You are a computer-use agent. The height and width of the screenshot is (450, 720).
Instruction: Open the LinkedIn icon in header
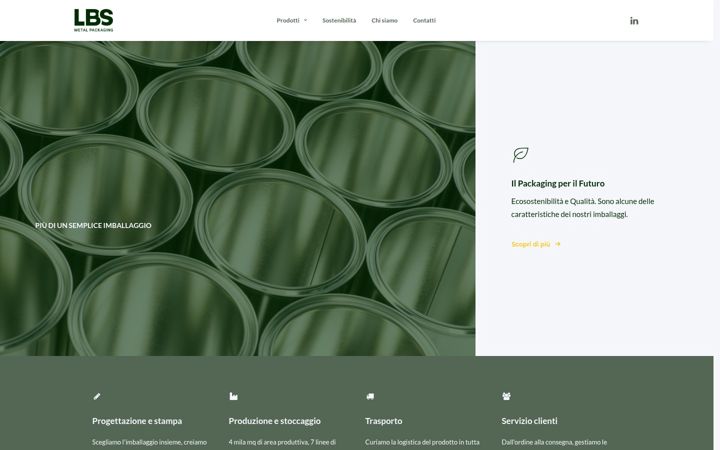[634, 21]
